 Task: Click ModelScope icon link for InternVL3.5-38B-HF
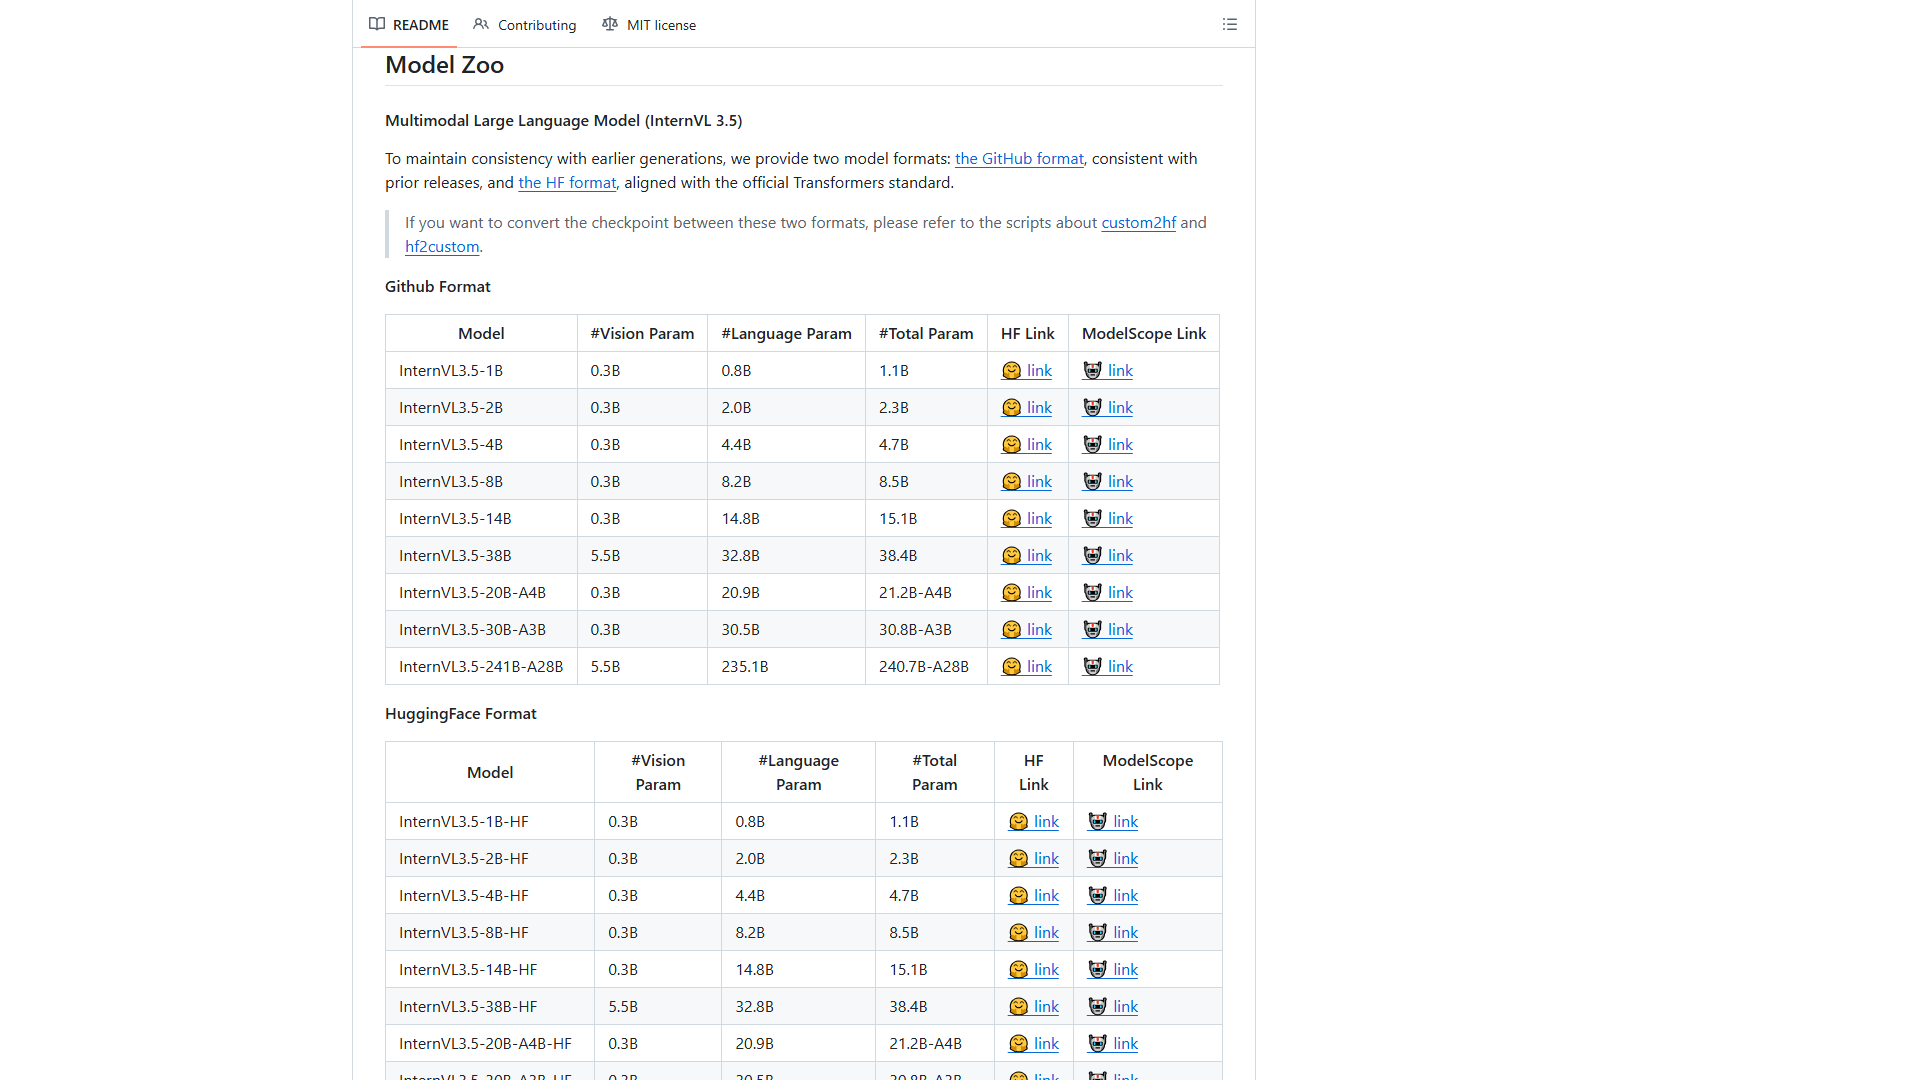click(1113, 1006)
